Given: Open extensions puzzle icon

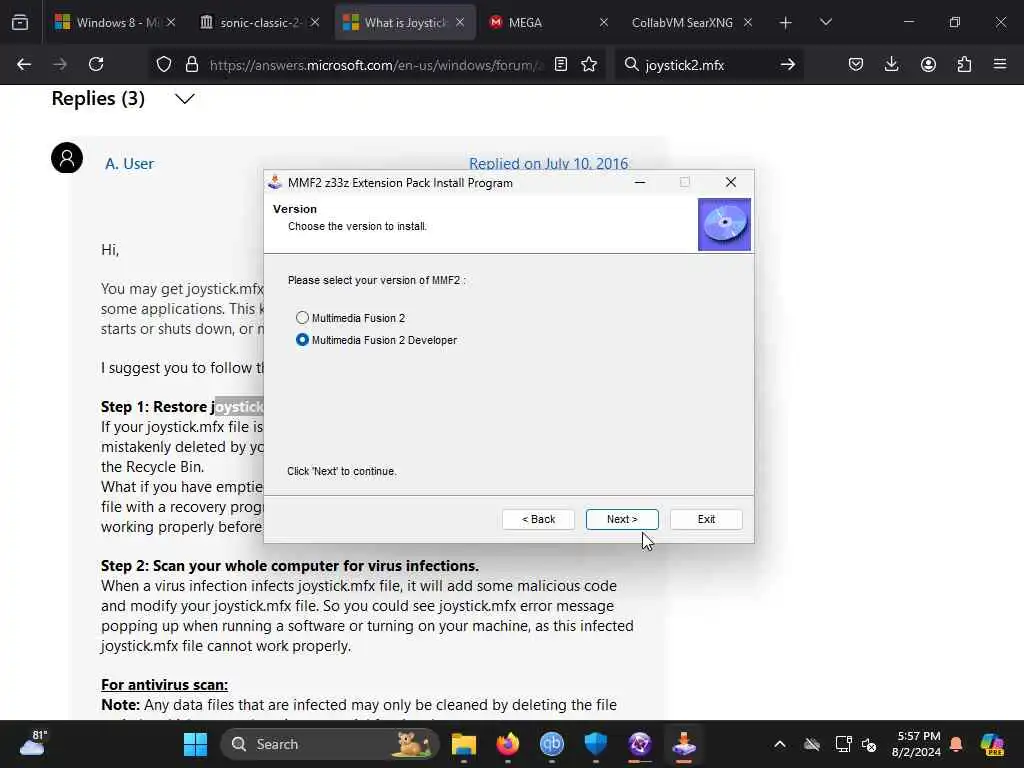Looking at the screenshot, I should 964,64.
